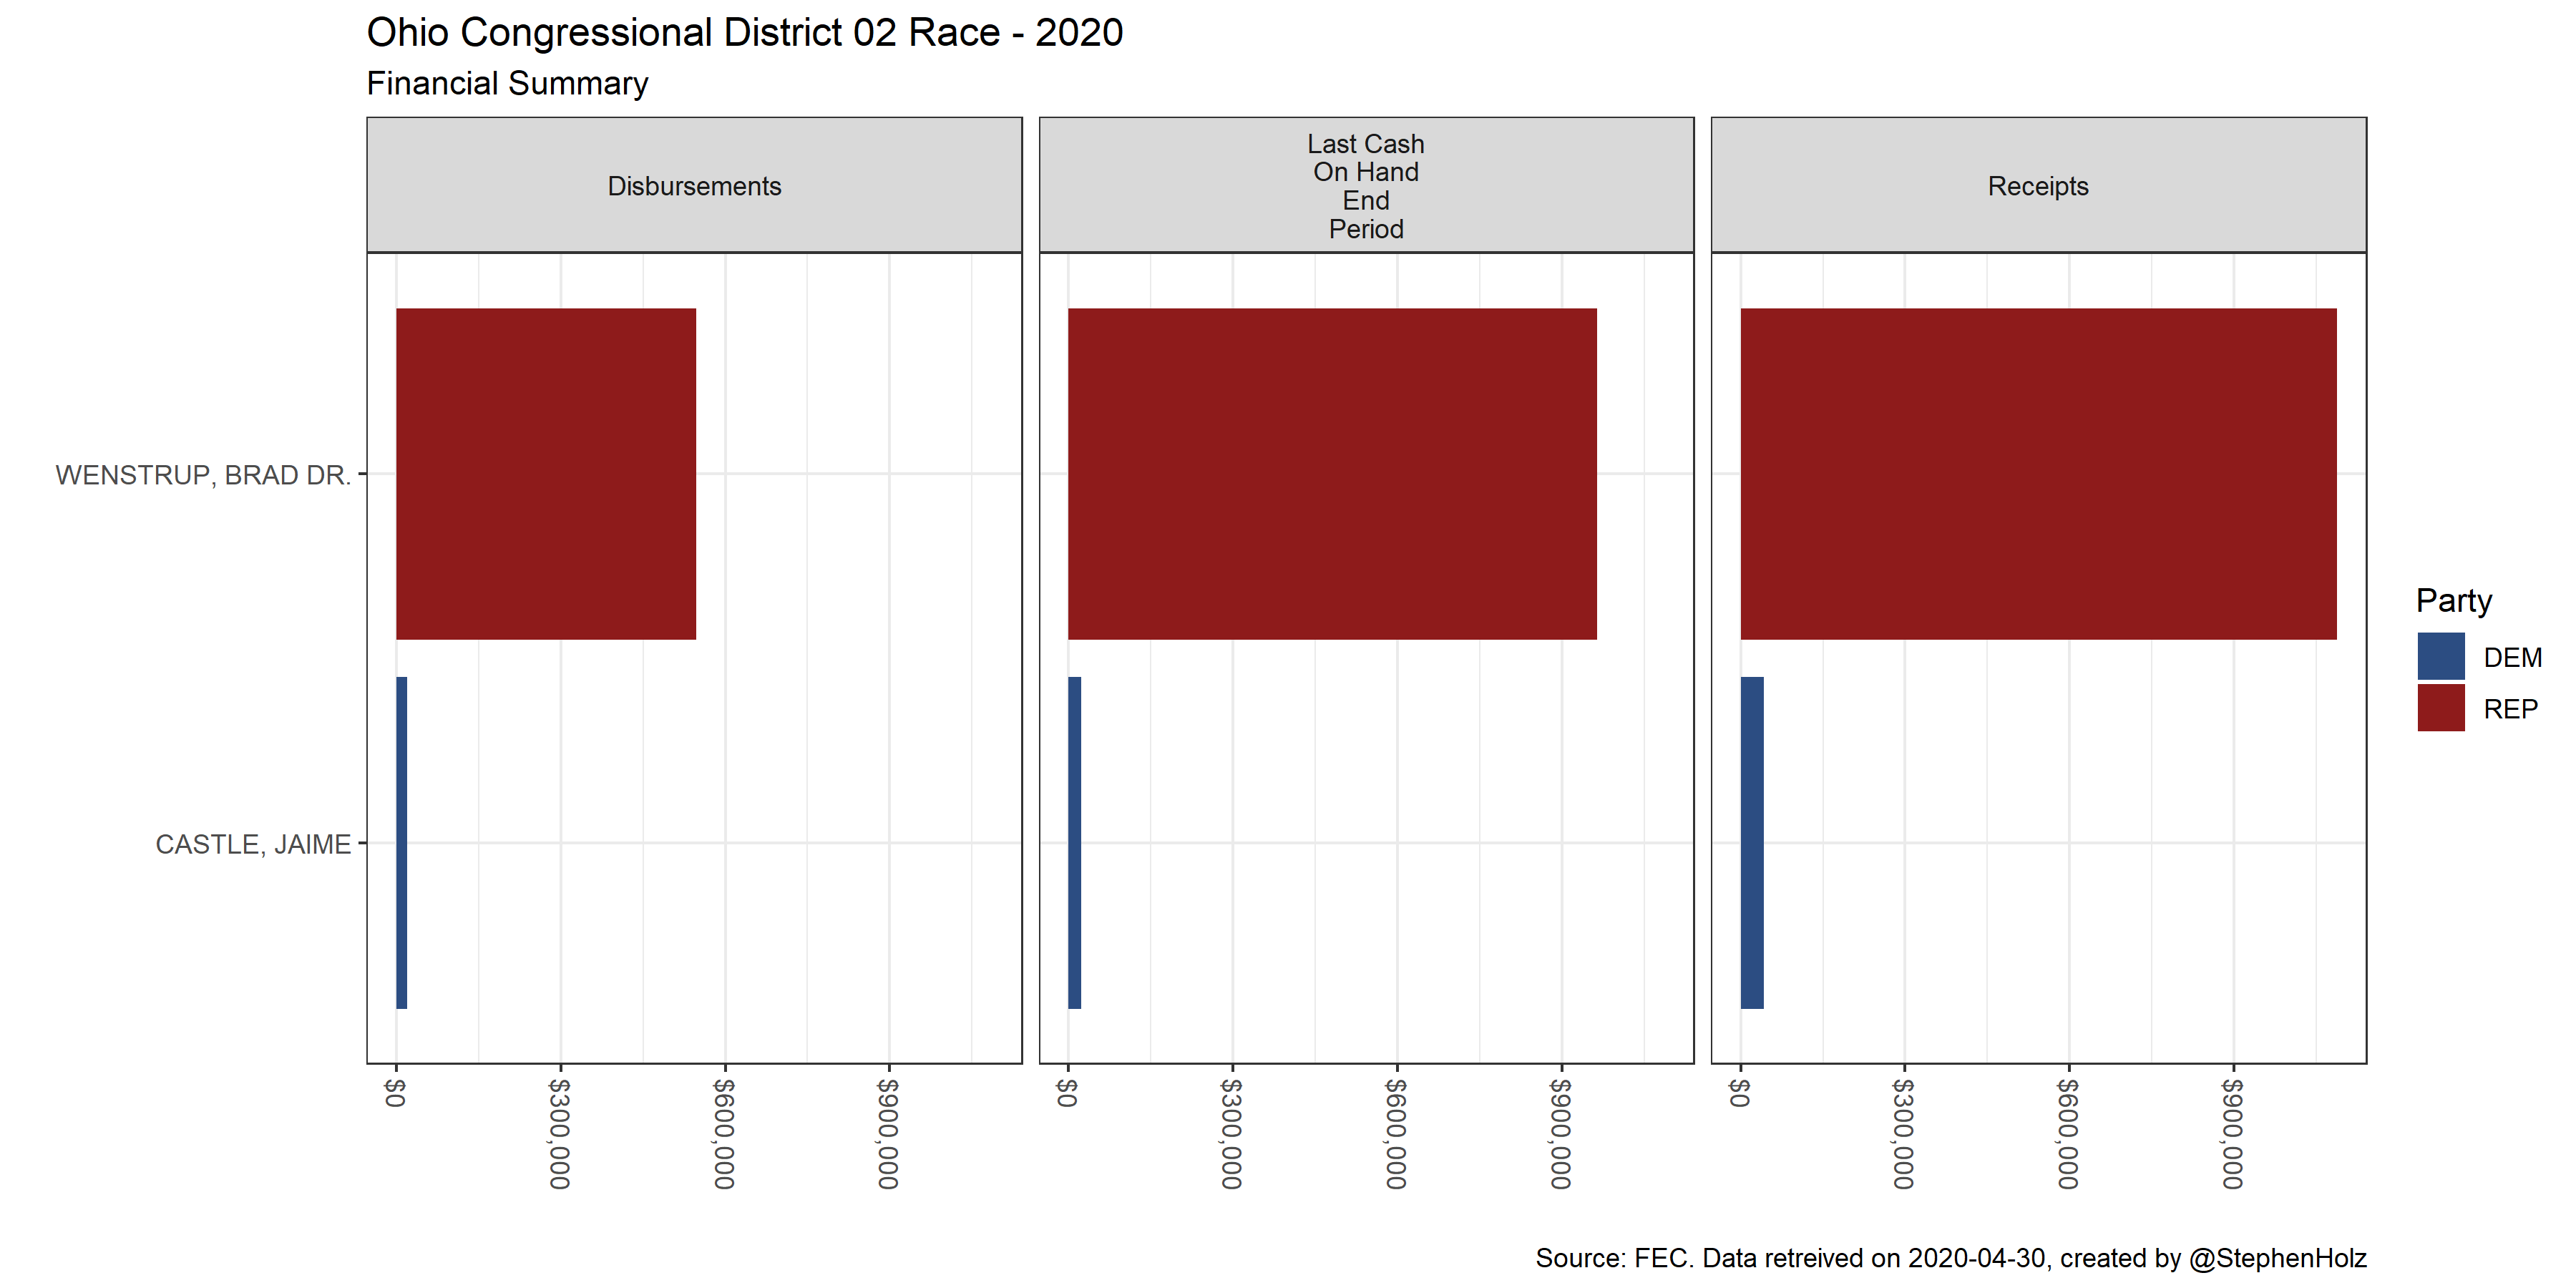Click Castle's blue Receipts bar
This screenshot has width=2576, height=1288.
pos(1751,842)
